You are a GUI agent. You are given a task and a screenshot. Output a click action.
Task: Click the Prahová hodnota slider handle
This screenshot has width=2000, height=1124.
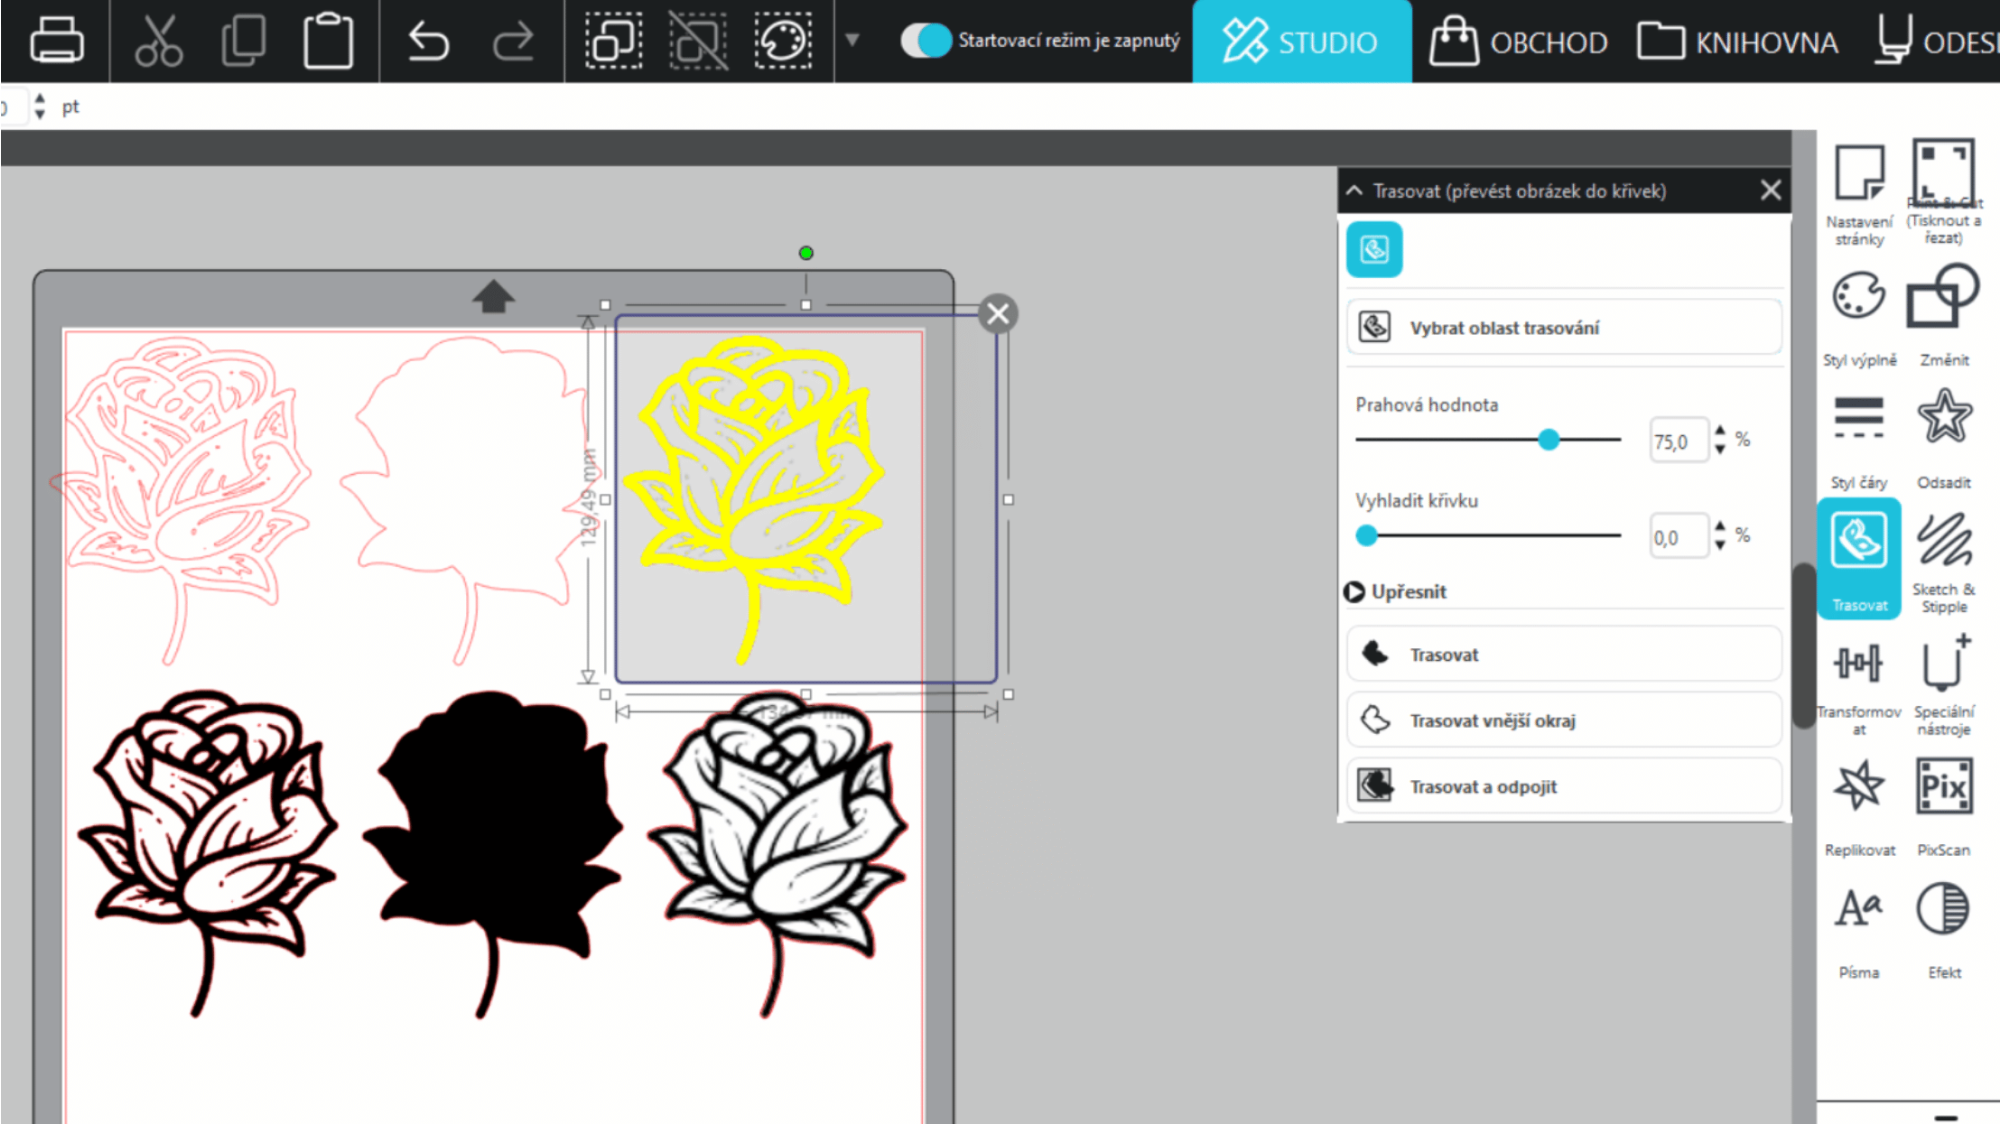(x=1549, y=439)
